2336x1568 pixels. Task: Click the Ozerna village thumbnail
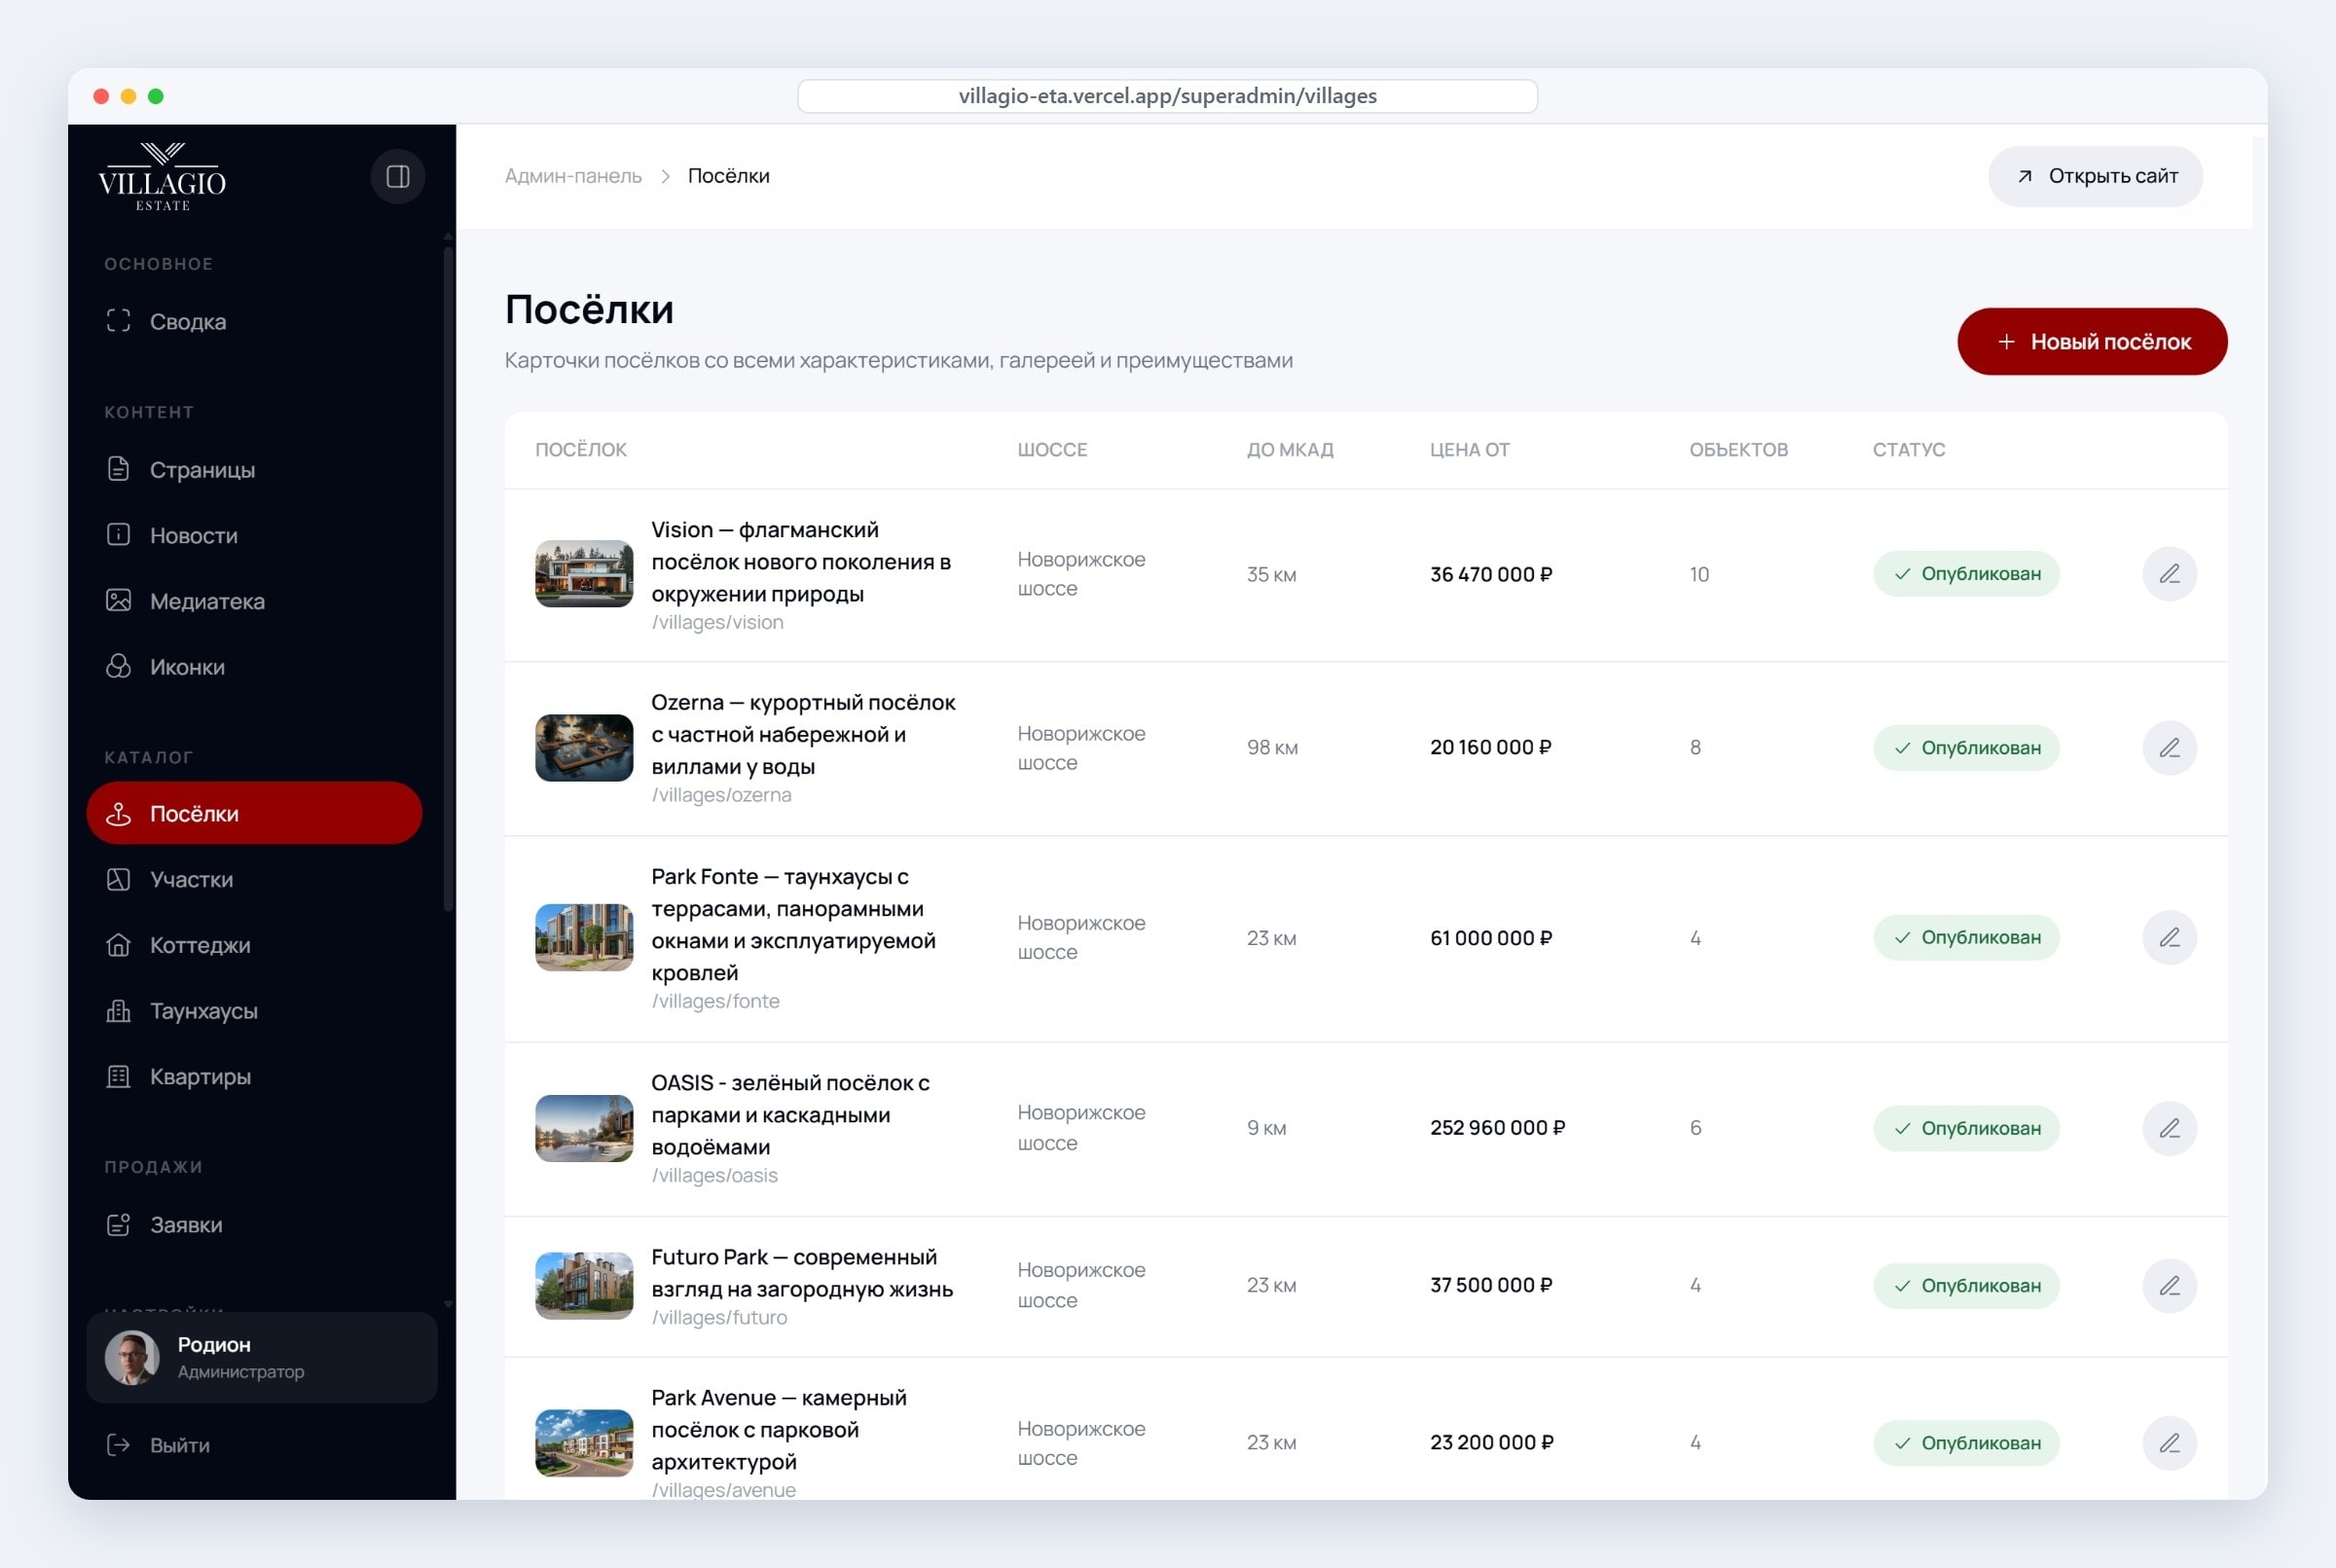[584, 748]
